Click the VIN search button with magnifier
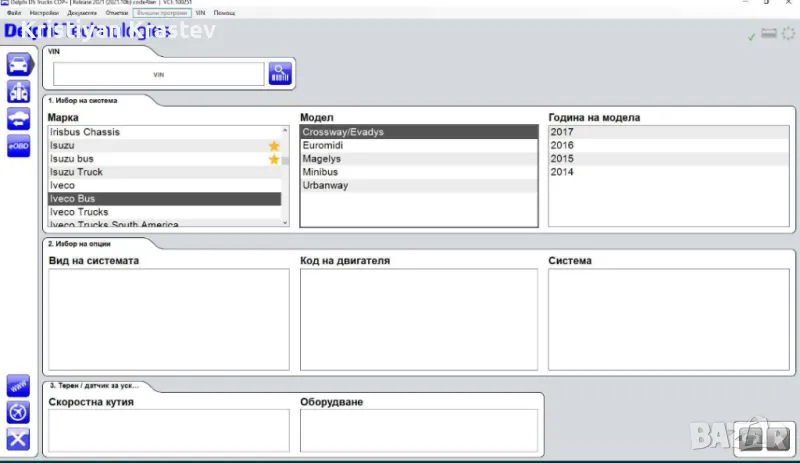Screen dimensions: 800x463 (279, 73)
